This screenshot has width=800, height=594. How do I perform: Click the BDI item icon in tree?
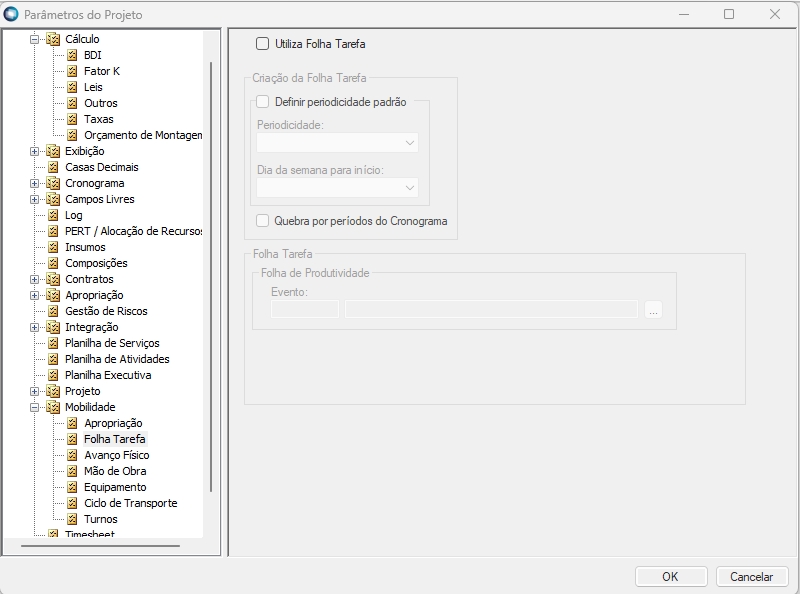pyautogui.click(x=72, y=55)
